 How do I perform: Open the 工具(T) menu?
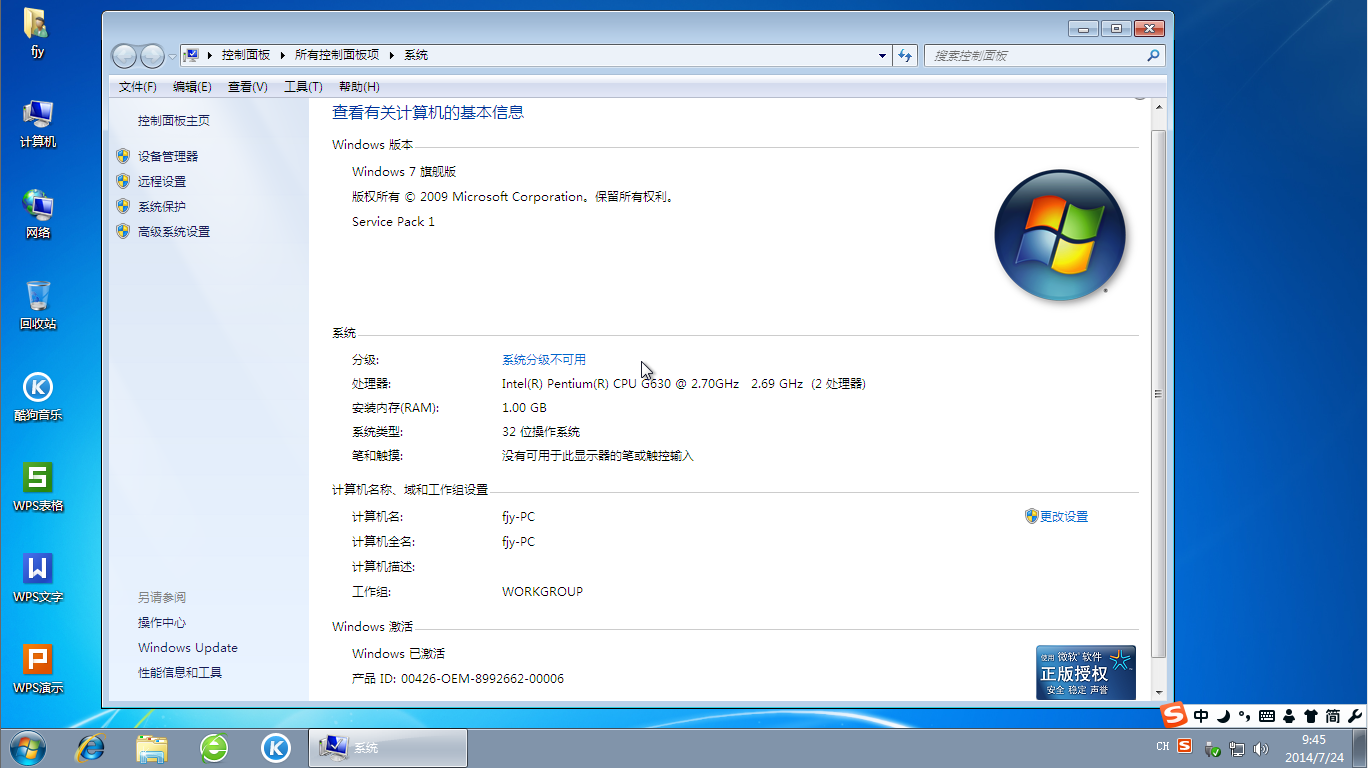pos(303,87)
